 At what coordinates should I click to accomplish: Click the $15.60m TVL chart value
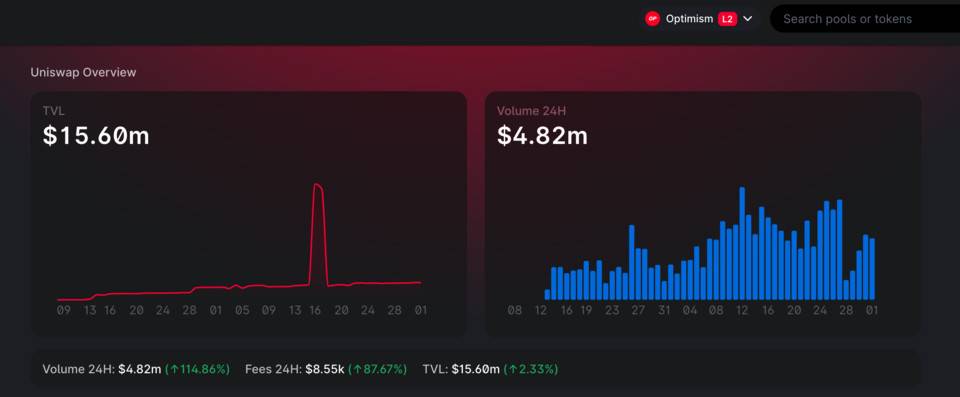click(x=96, y=135)
